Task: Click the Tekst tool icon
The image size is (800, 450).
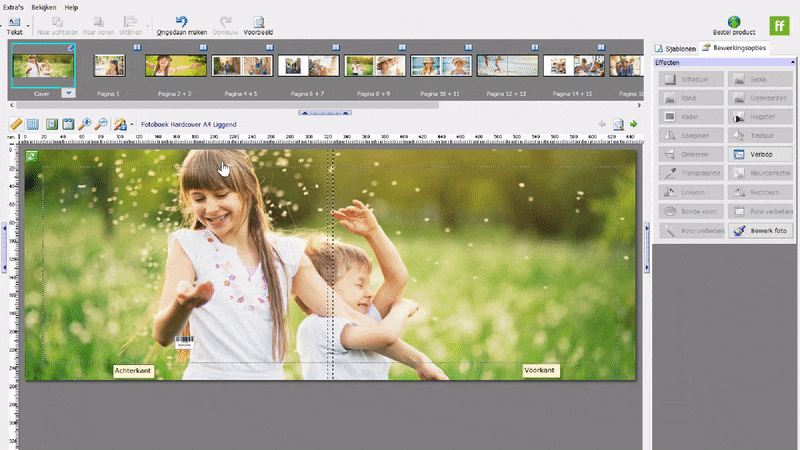Action: point(14,21)
